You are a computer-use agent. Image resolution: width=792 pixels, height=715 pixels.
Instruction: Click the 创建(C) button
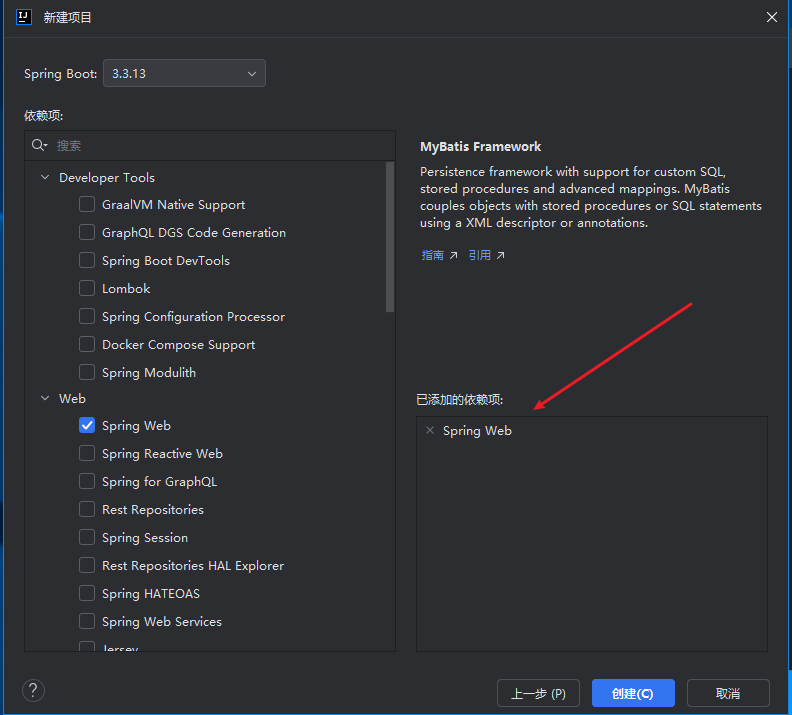633,693
